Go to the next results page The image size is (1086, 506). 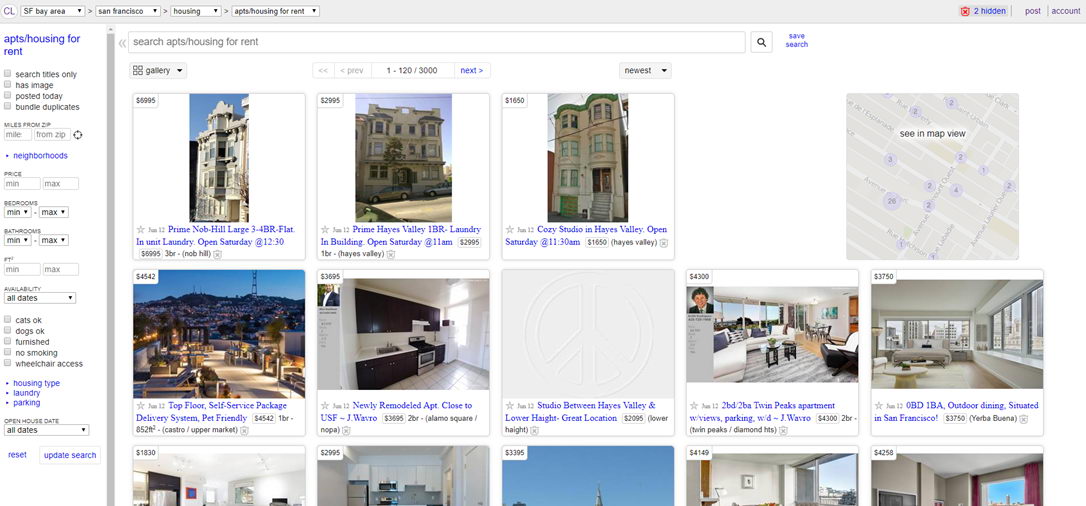tap(472, 71)
